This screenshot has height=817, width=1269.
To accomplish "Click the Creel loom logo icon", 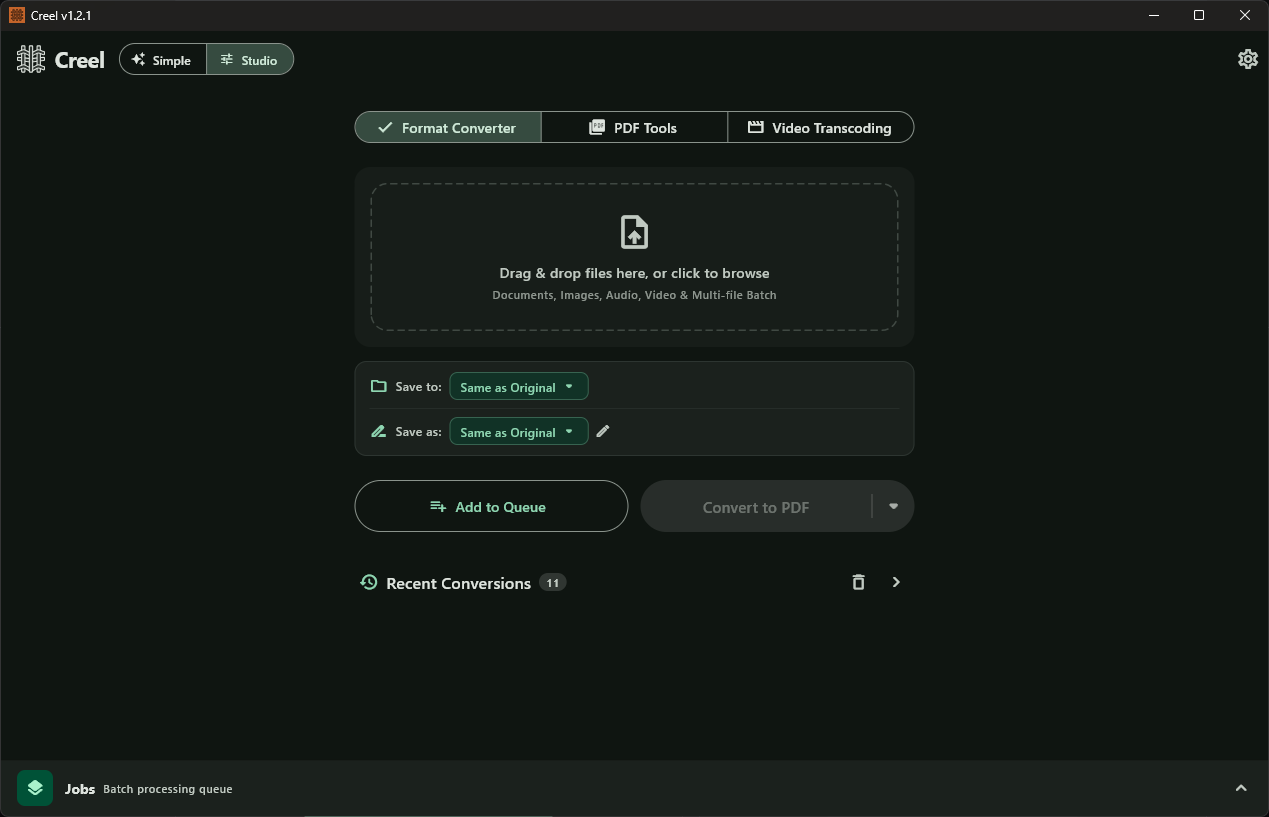I will (31, 60).
